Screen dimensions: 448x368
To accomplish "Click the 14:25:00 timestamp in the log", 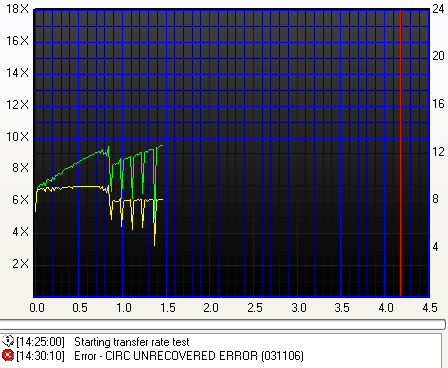I will [x=40, y=342].
